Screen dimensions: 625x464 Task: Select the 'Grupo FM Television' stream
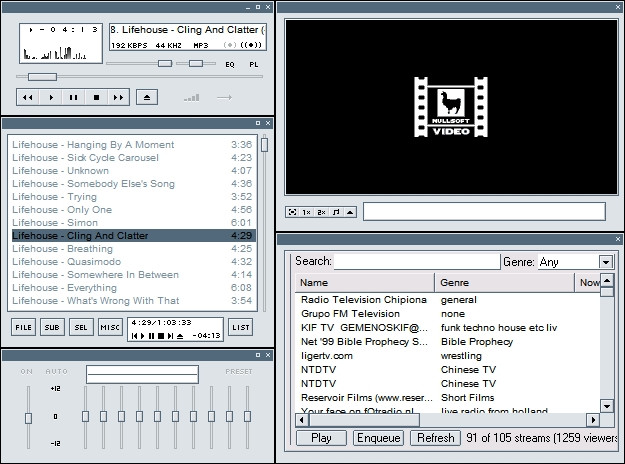pos(447,314)
